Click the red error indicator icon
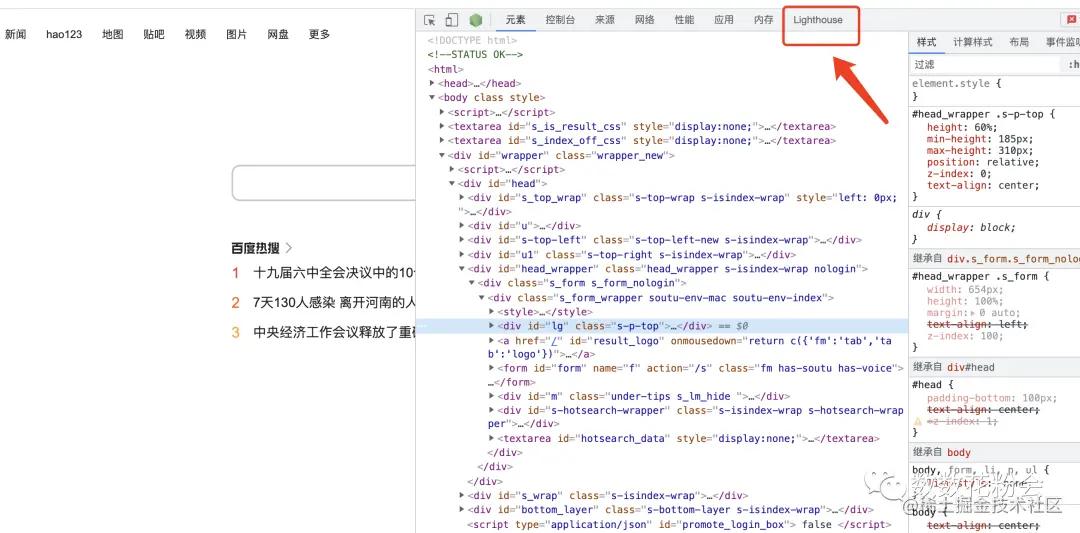The height and width of the screenshot is (533, 1080). tap(1070, 20)
